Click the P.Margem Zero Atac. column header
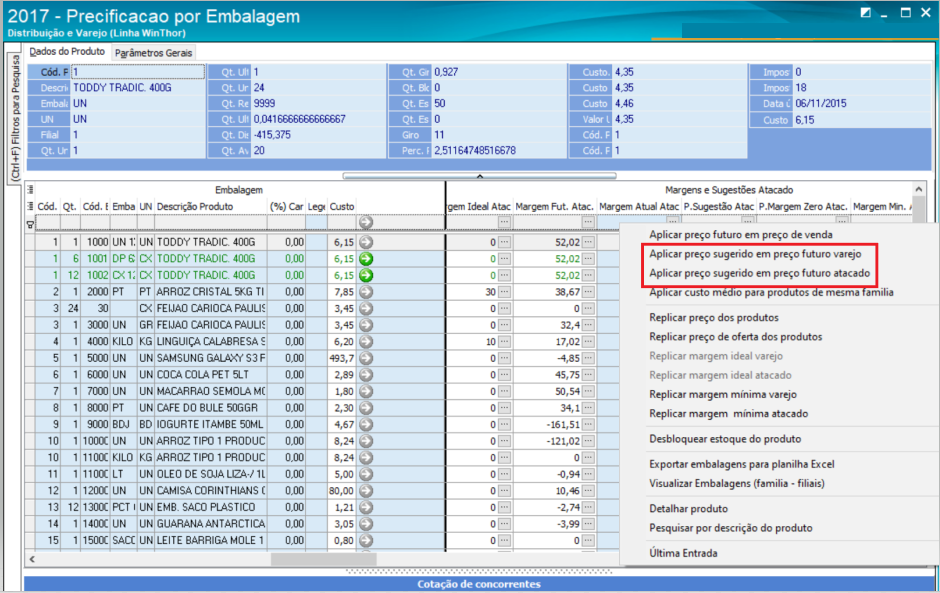 coord(803,206)
